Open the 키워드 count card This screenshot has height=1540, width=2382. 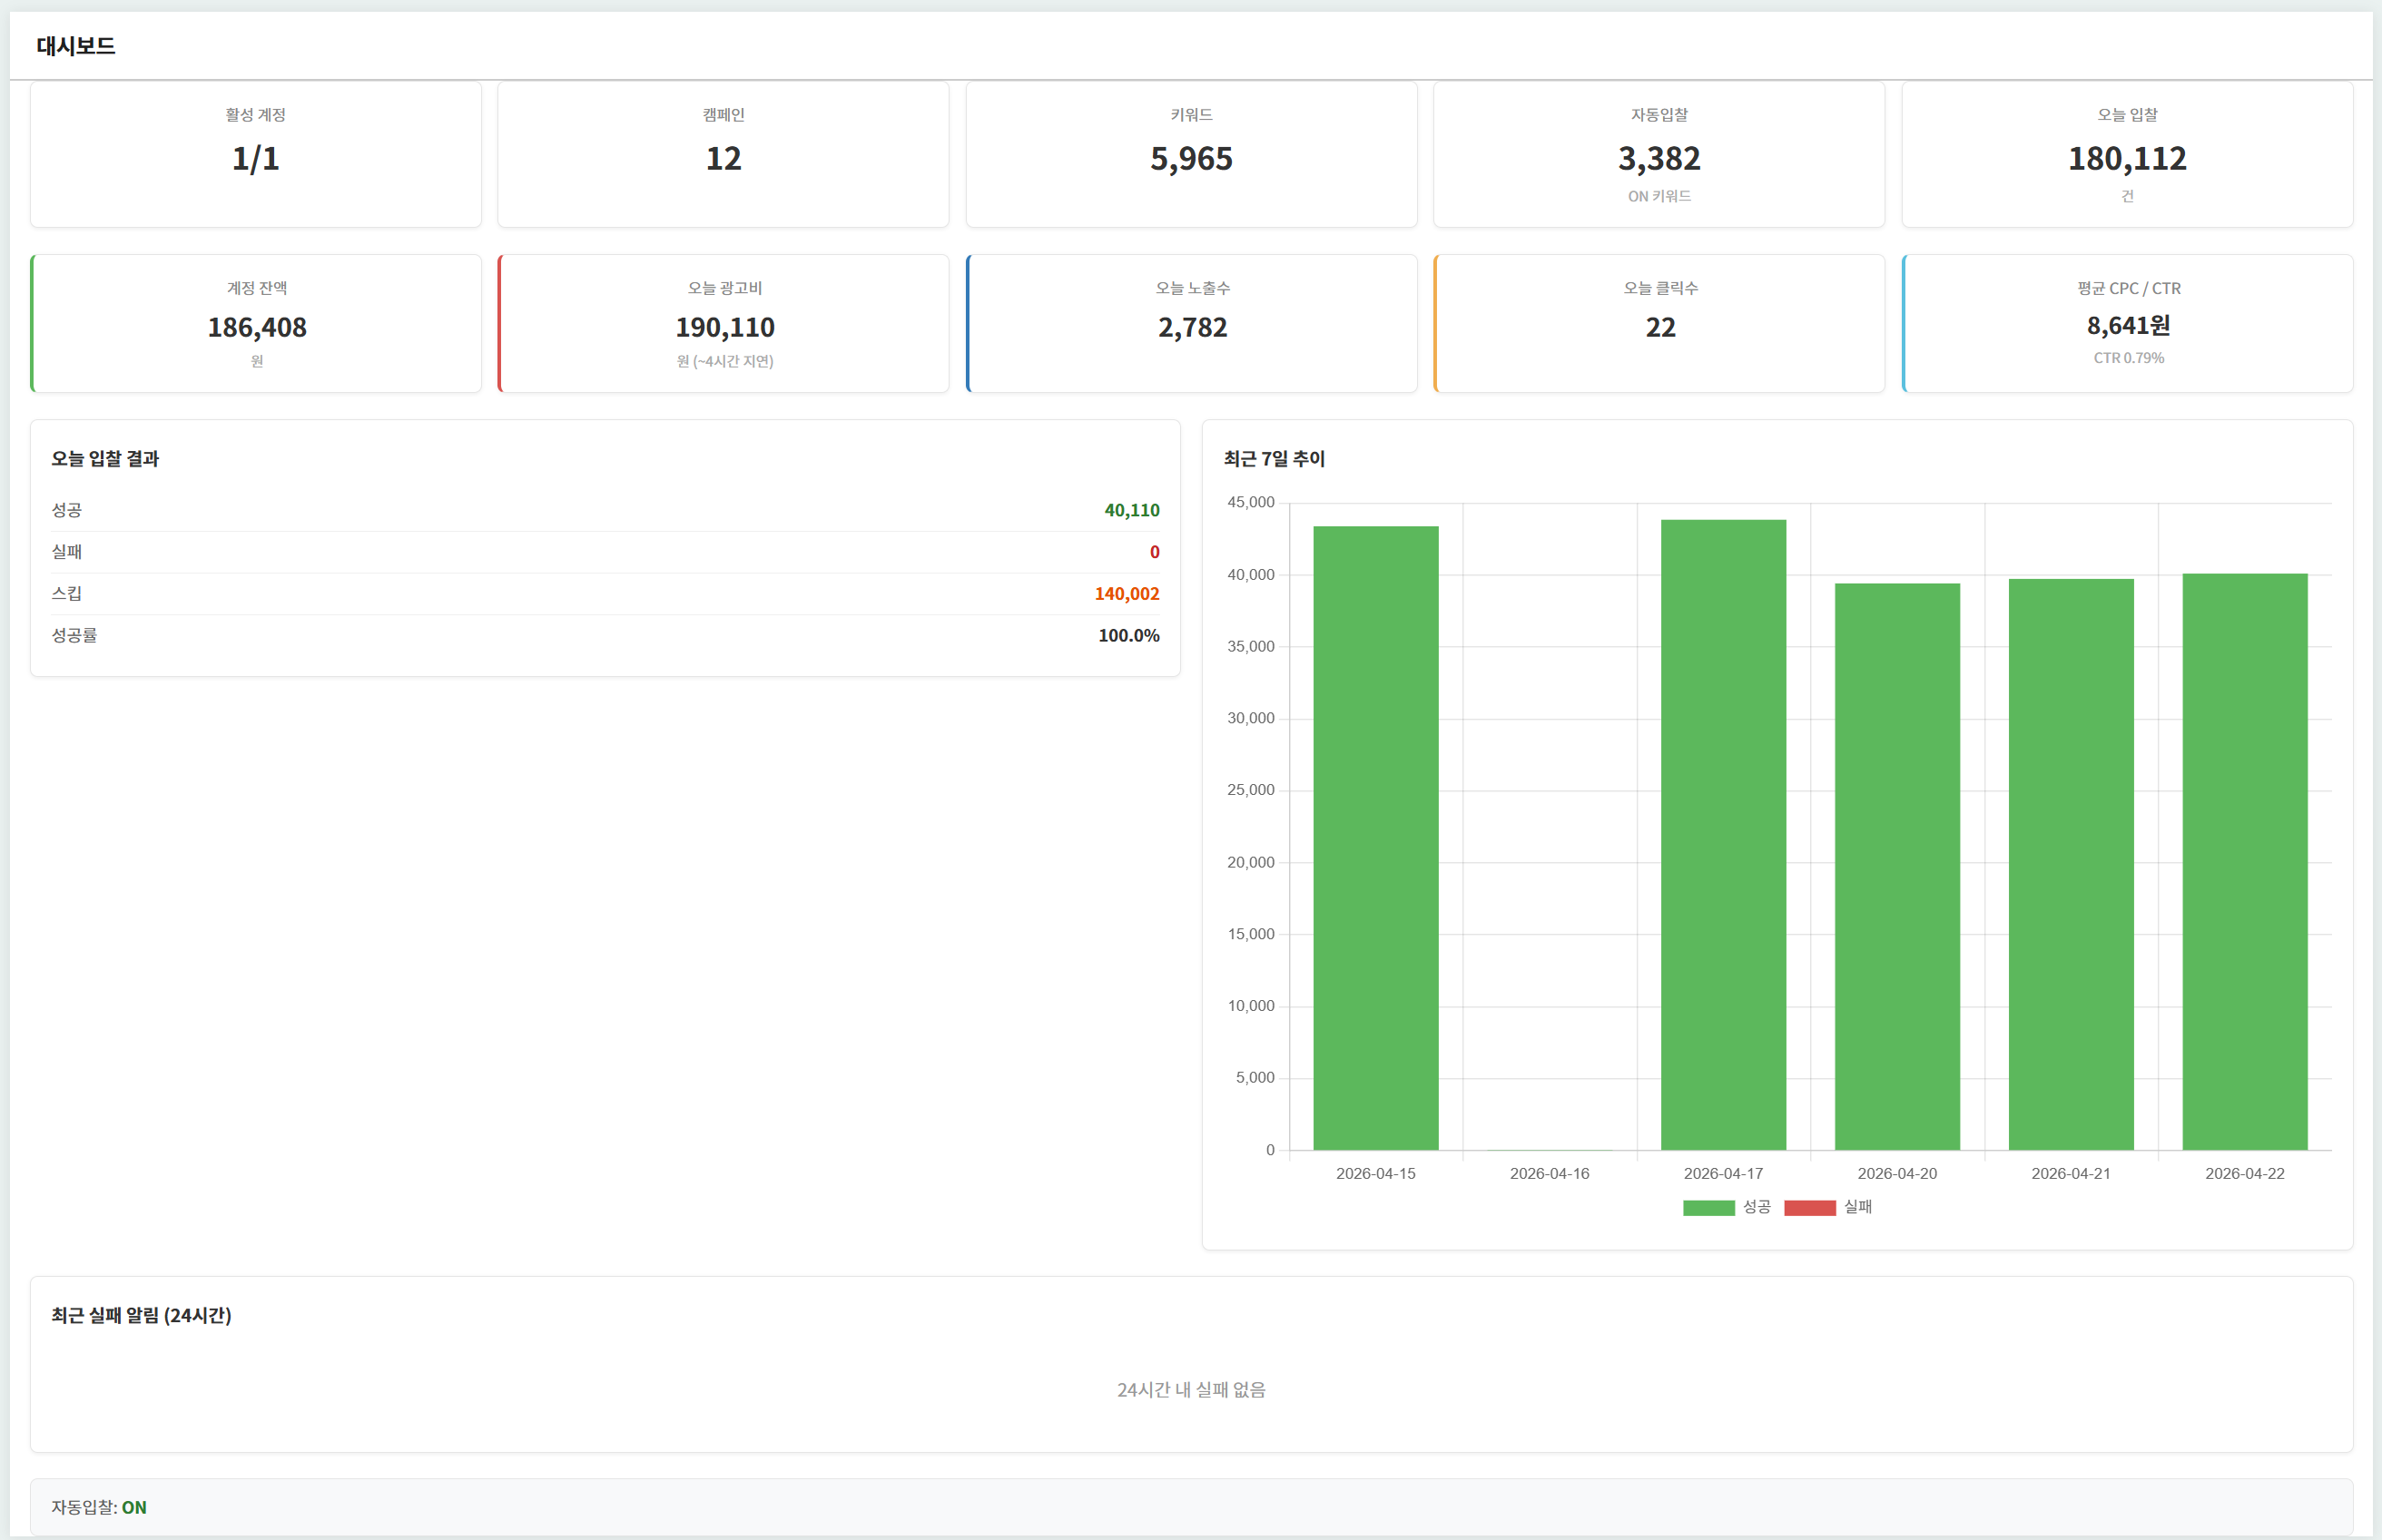(1191, 155)
